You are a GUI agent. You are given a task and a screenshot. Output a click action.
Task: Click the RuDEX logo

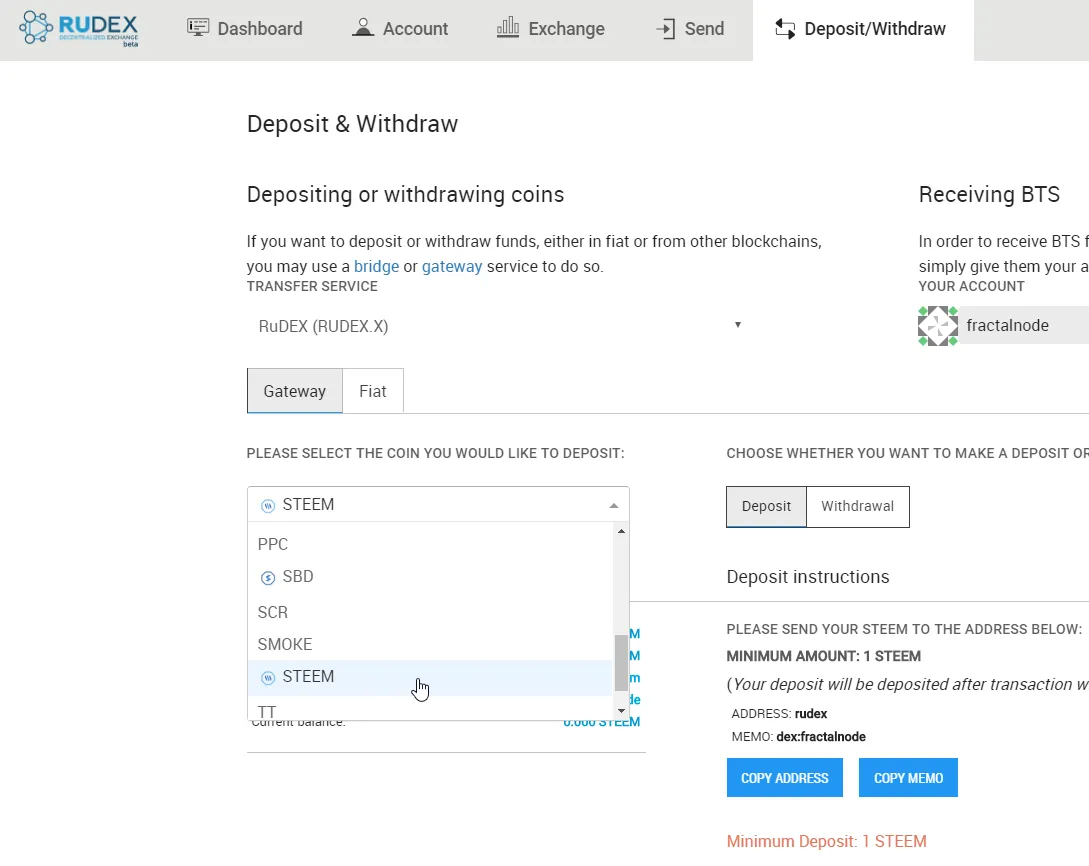(78, 28)
